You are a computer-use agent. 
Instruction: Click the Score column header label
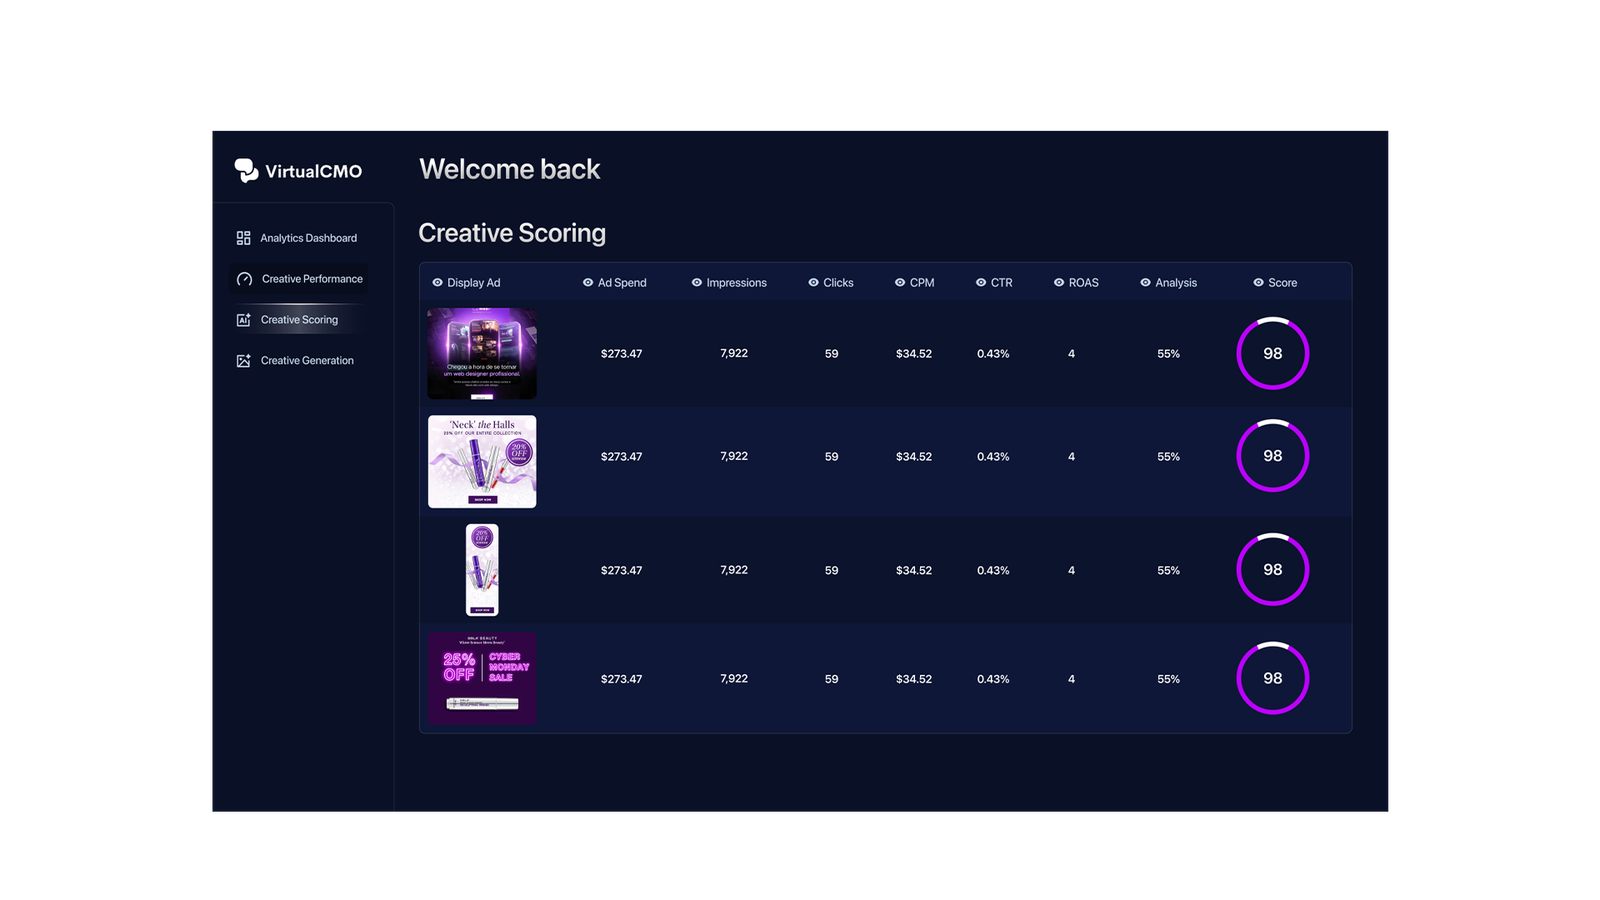tap(1282, 283)
